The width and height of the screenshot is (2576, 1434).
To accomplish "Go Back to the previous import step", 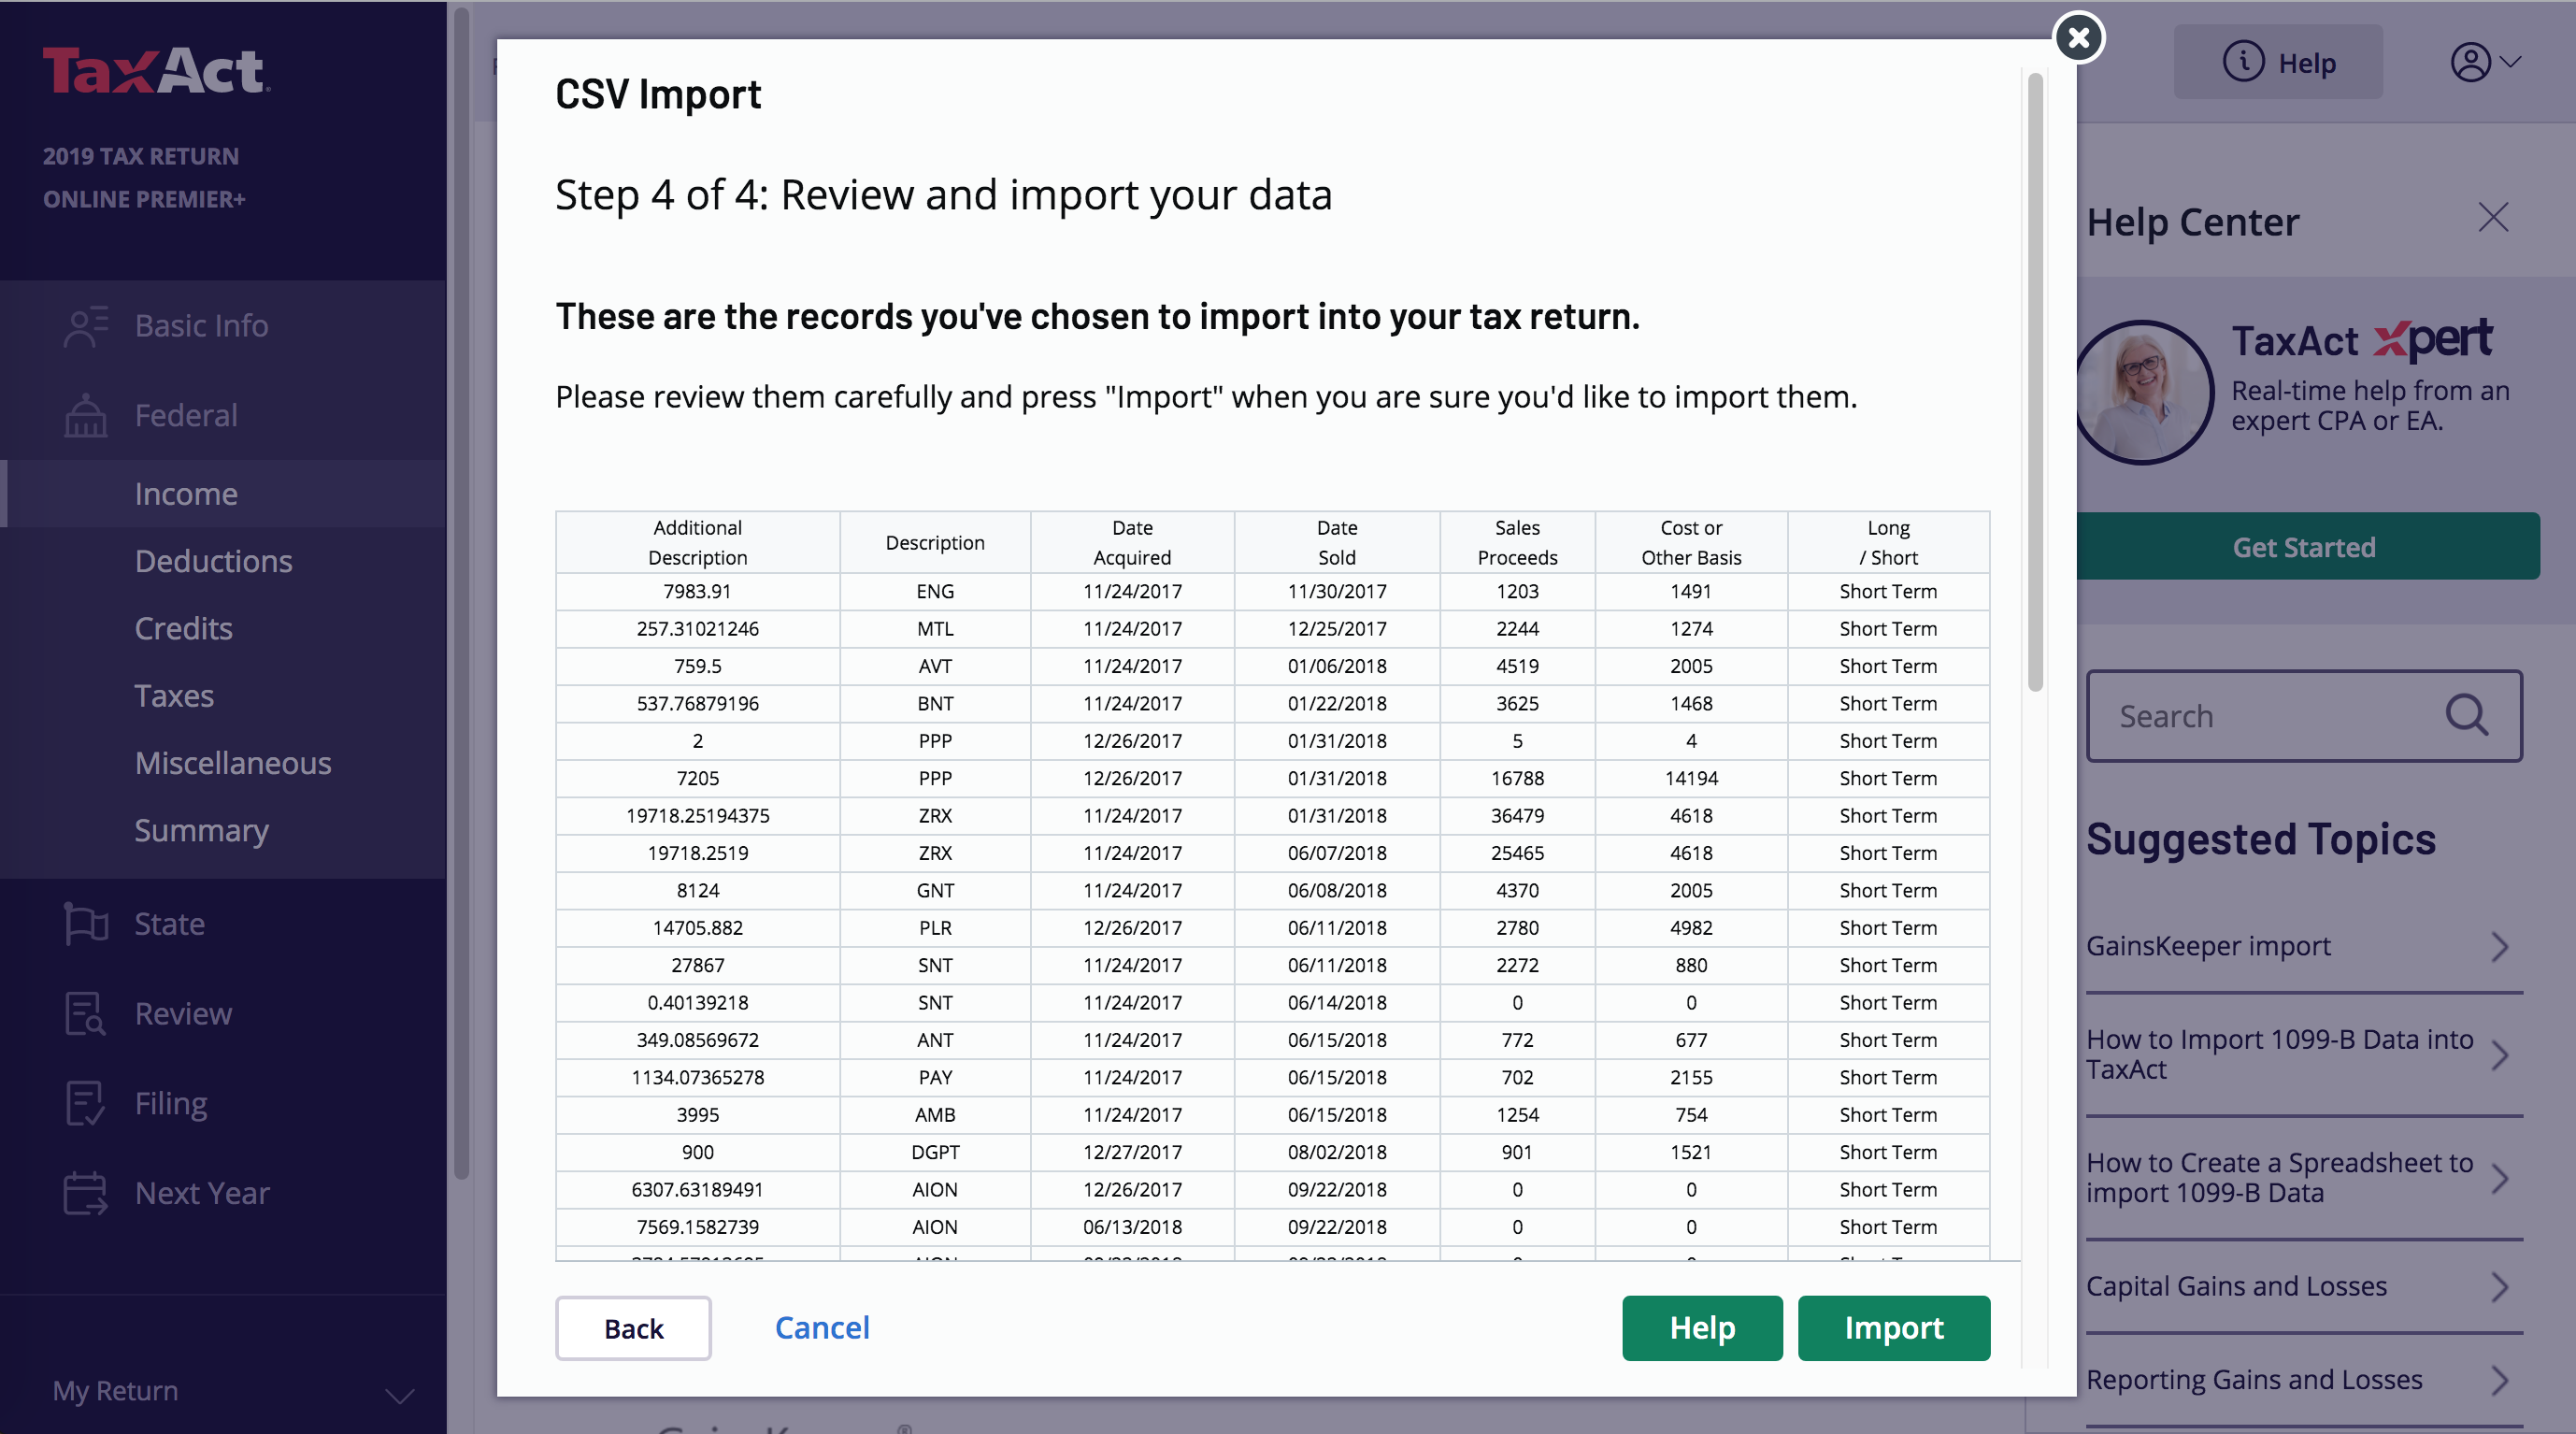I will click(x=633, y=1328).
